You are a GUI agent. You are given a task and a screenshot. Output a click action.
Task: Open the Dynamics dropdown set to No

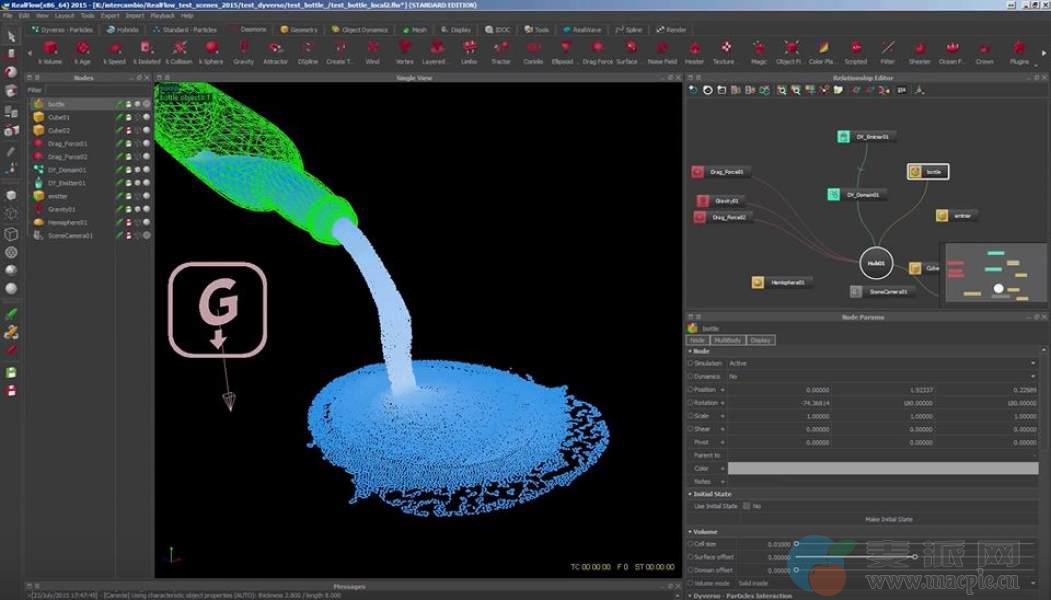(x=880, y=376)
